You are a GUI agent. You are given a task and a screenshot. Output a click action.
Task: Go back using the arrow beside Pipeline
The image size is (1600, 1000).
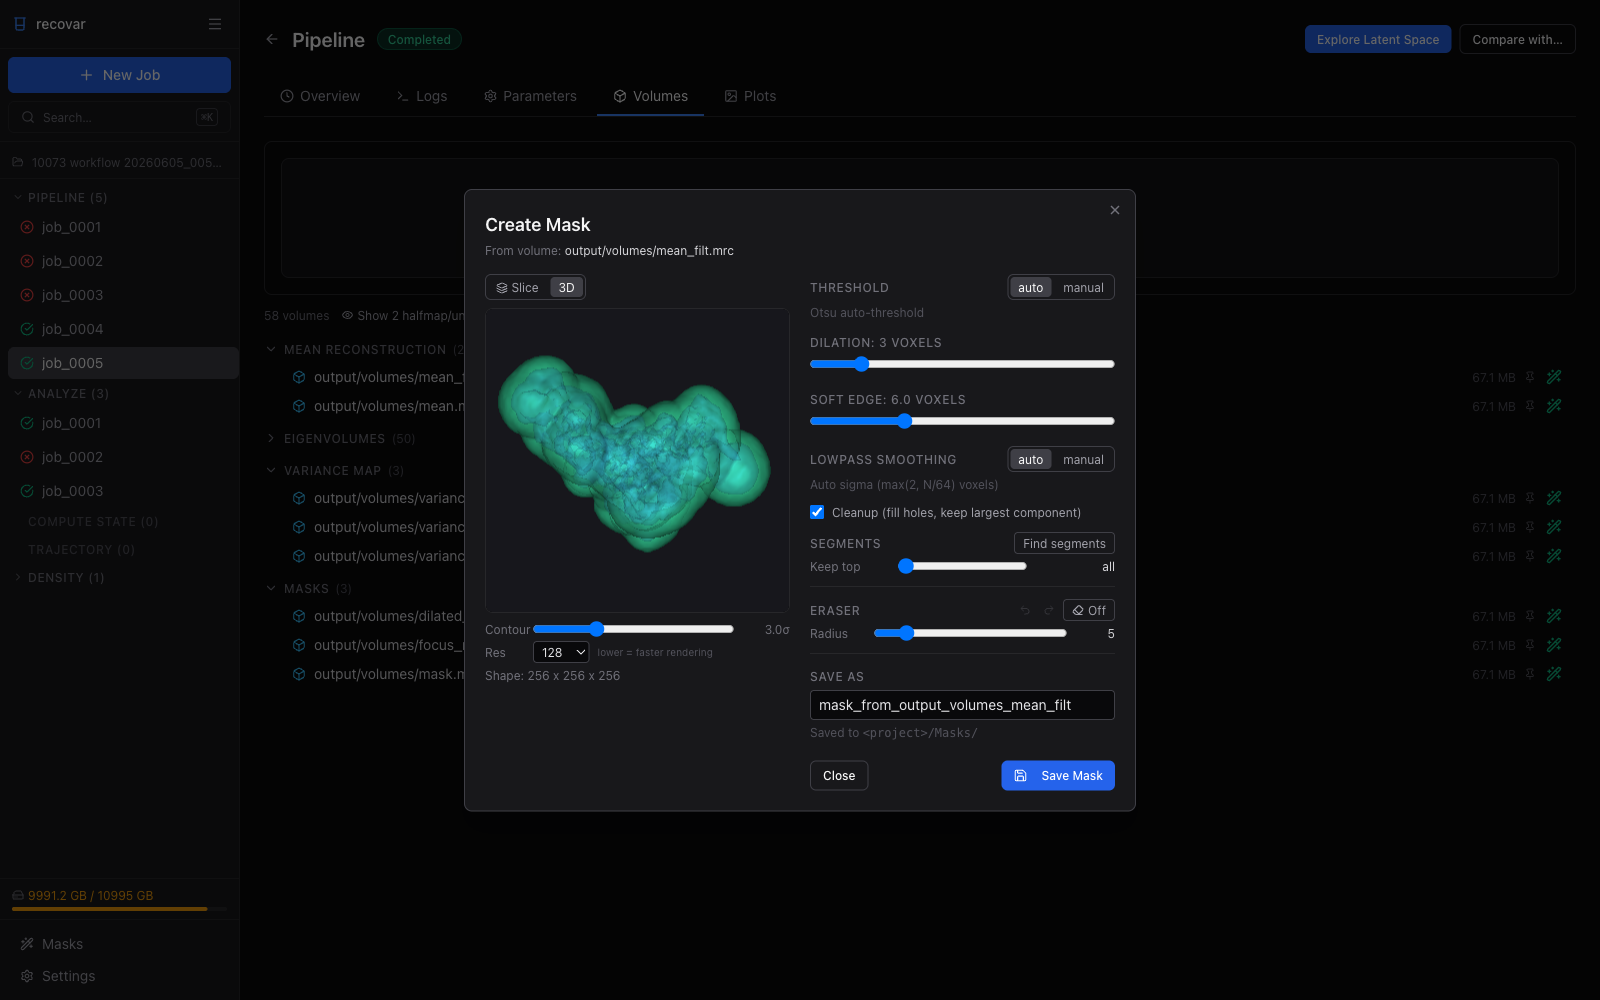[x=272, y=39]
